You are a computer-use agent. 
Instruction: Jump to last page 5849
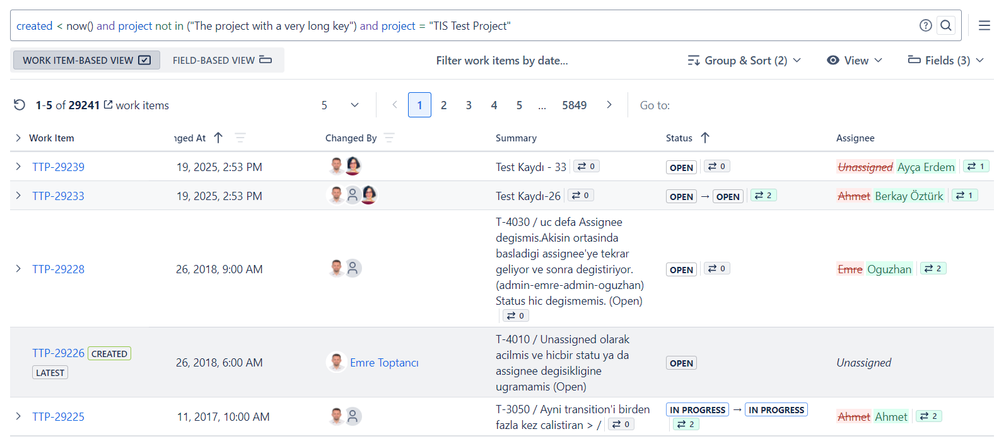tap(574, 105)
